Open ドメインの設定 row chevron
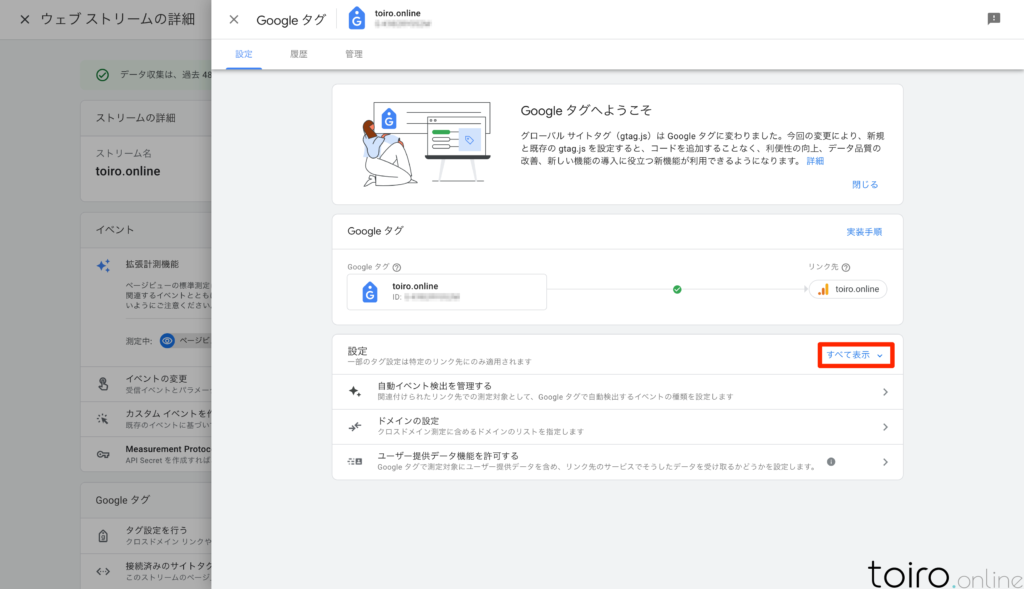Viewport: 1024px width, 589px height. pos(885,427)
